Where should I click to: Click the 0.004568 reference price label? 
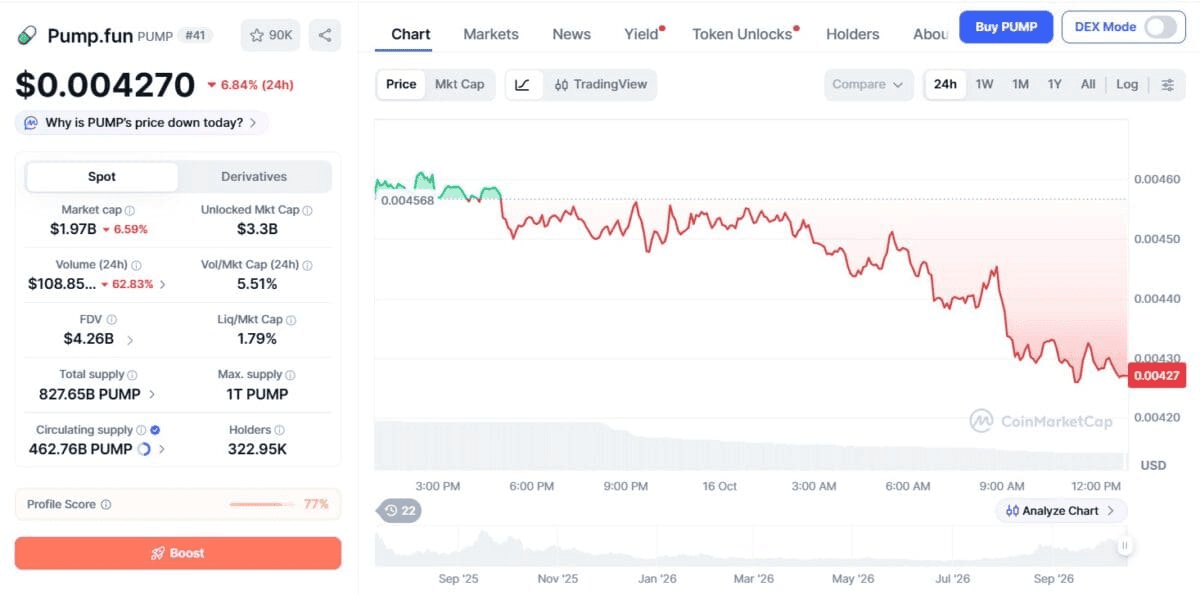click(407, 200)
